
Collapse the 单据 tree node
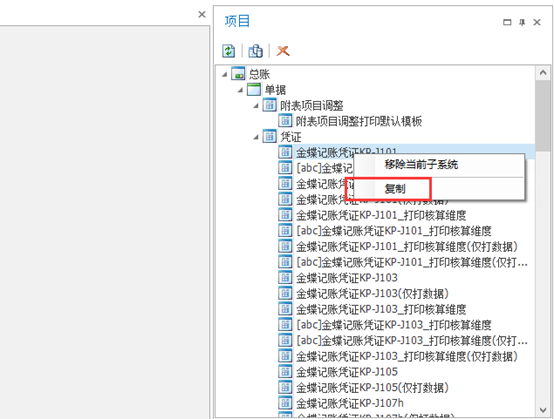pos(240,90)
